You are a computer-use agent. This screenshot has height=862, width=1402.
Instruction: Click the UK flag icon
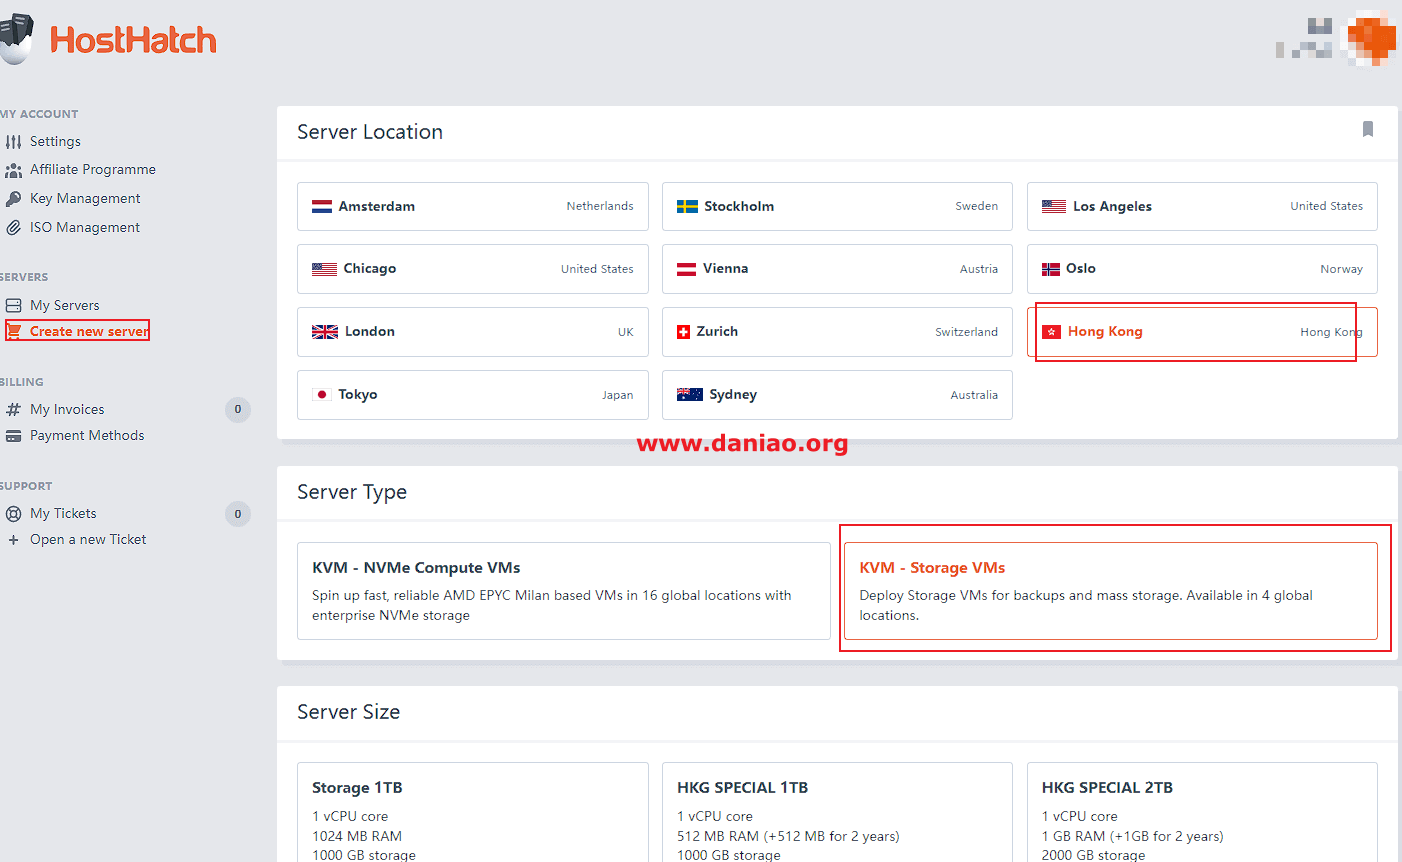tap(325, 332)
